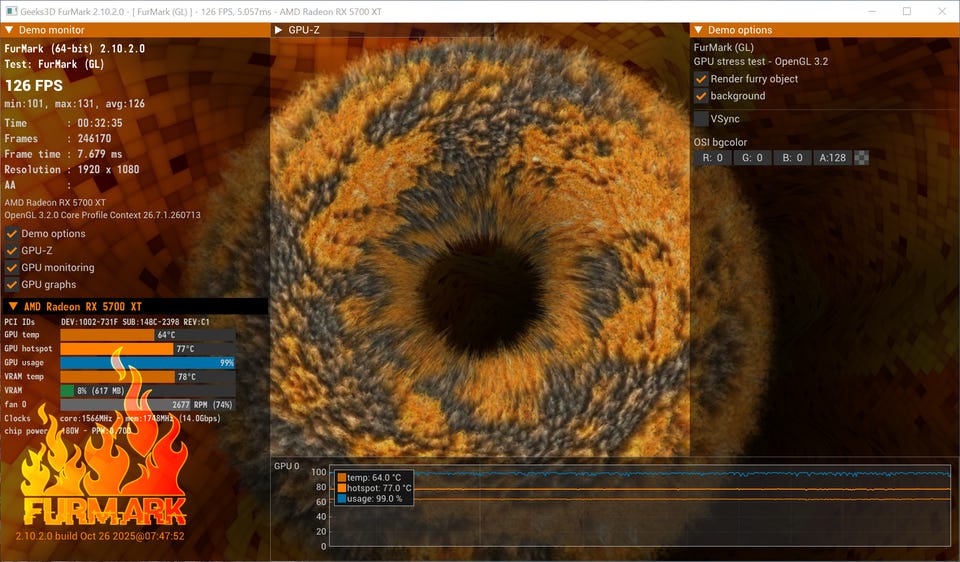This screenshot has height=562, width=960.
Task: Click the R: 0 color value field
Action: click(x=713, y=158)
